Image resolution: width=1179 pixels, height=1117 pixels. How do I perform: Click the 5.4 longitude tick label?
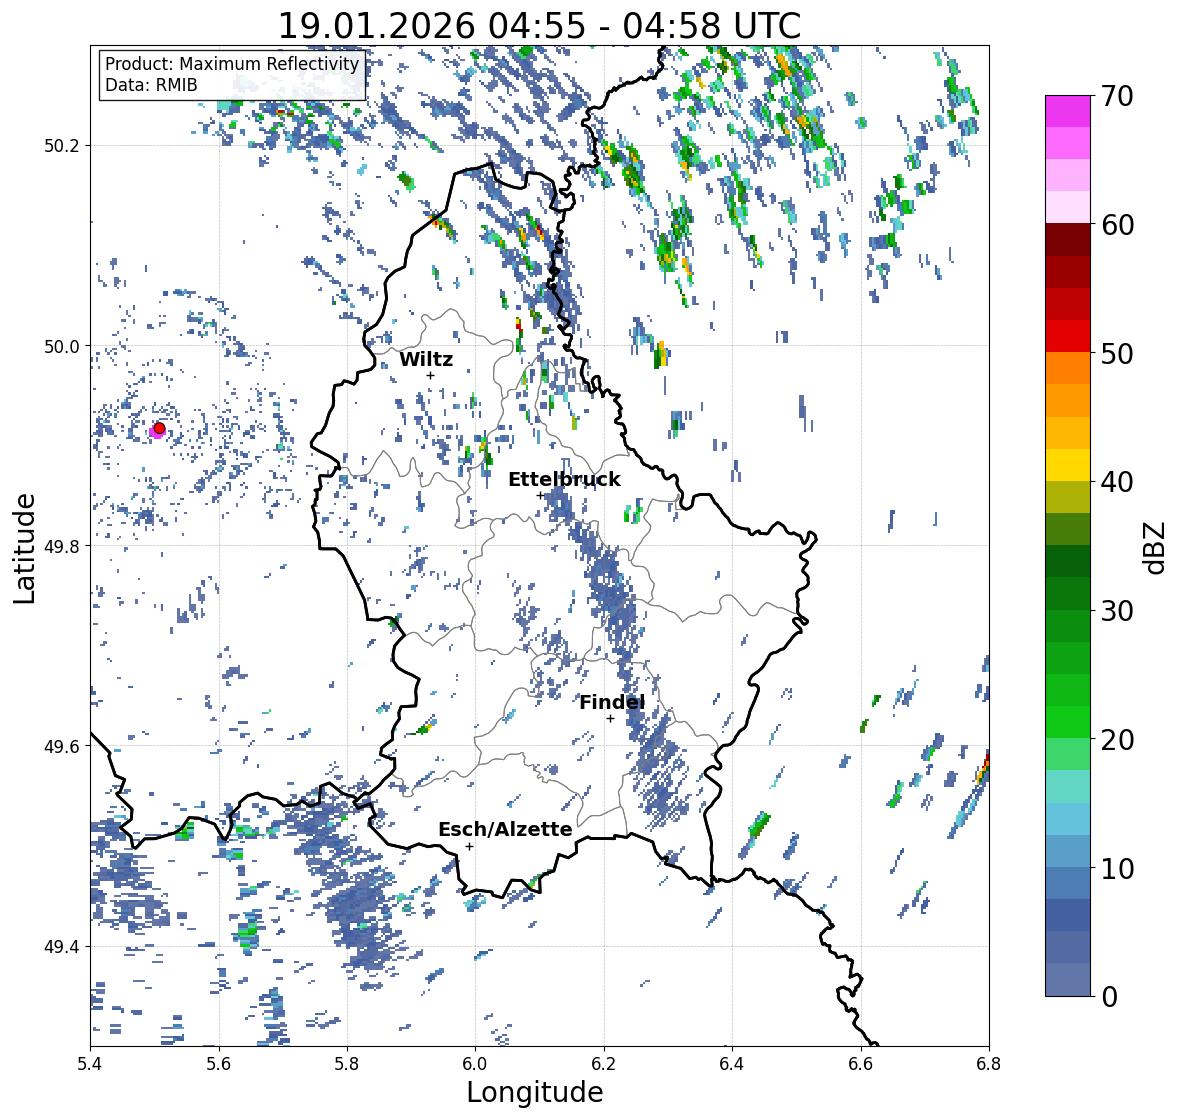90,1063
